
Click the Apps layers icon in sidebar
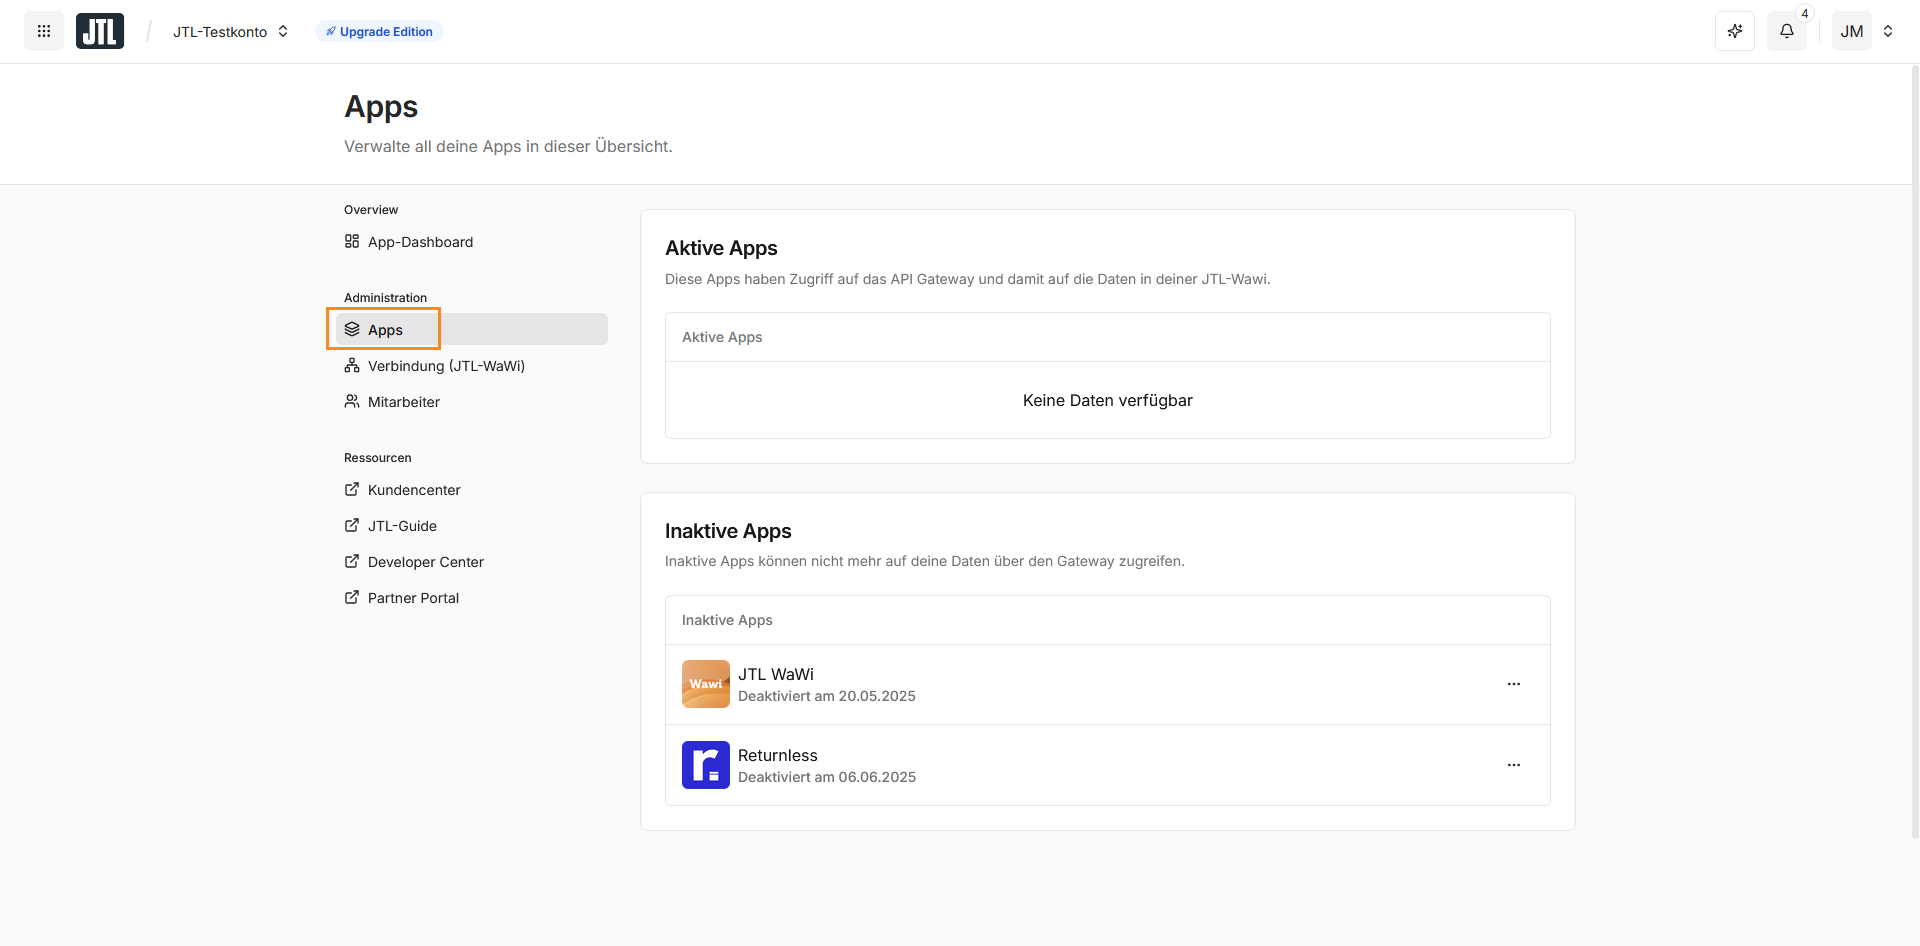pos(352,329)
